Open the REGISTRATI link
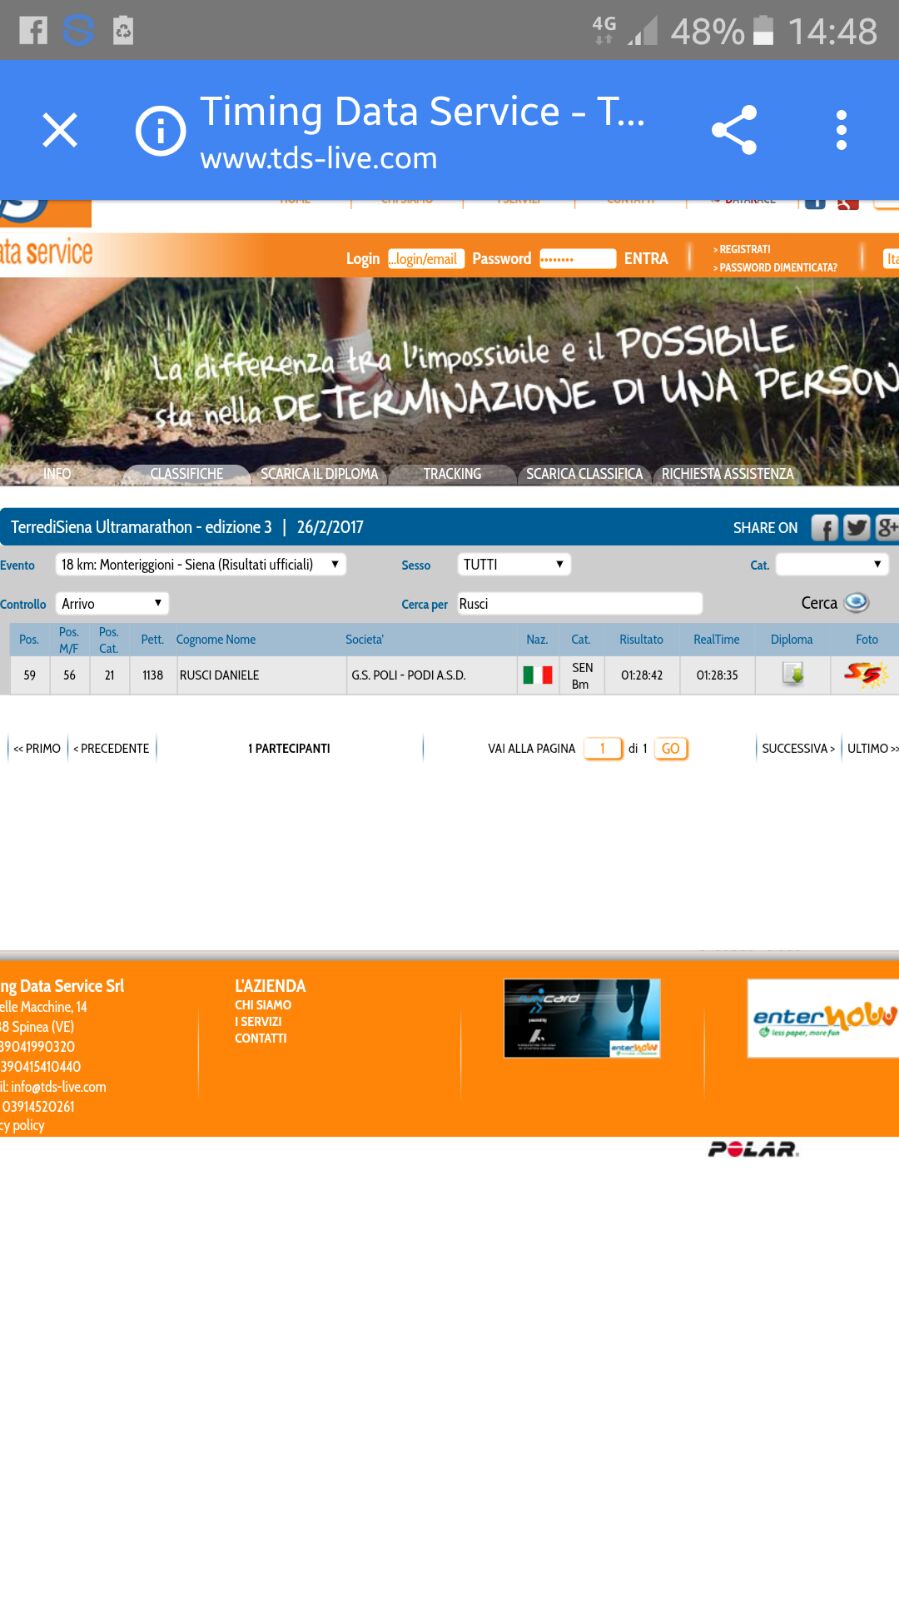 click(x=742, y=249)
